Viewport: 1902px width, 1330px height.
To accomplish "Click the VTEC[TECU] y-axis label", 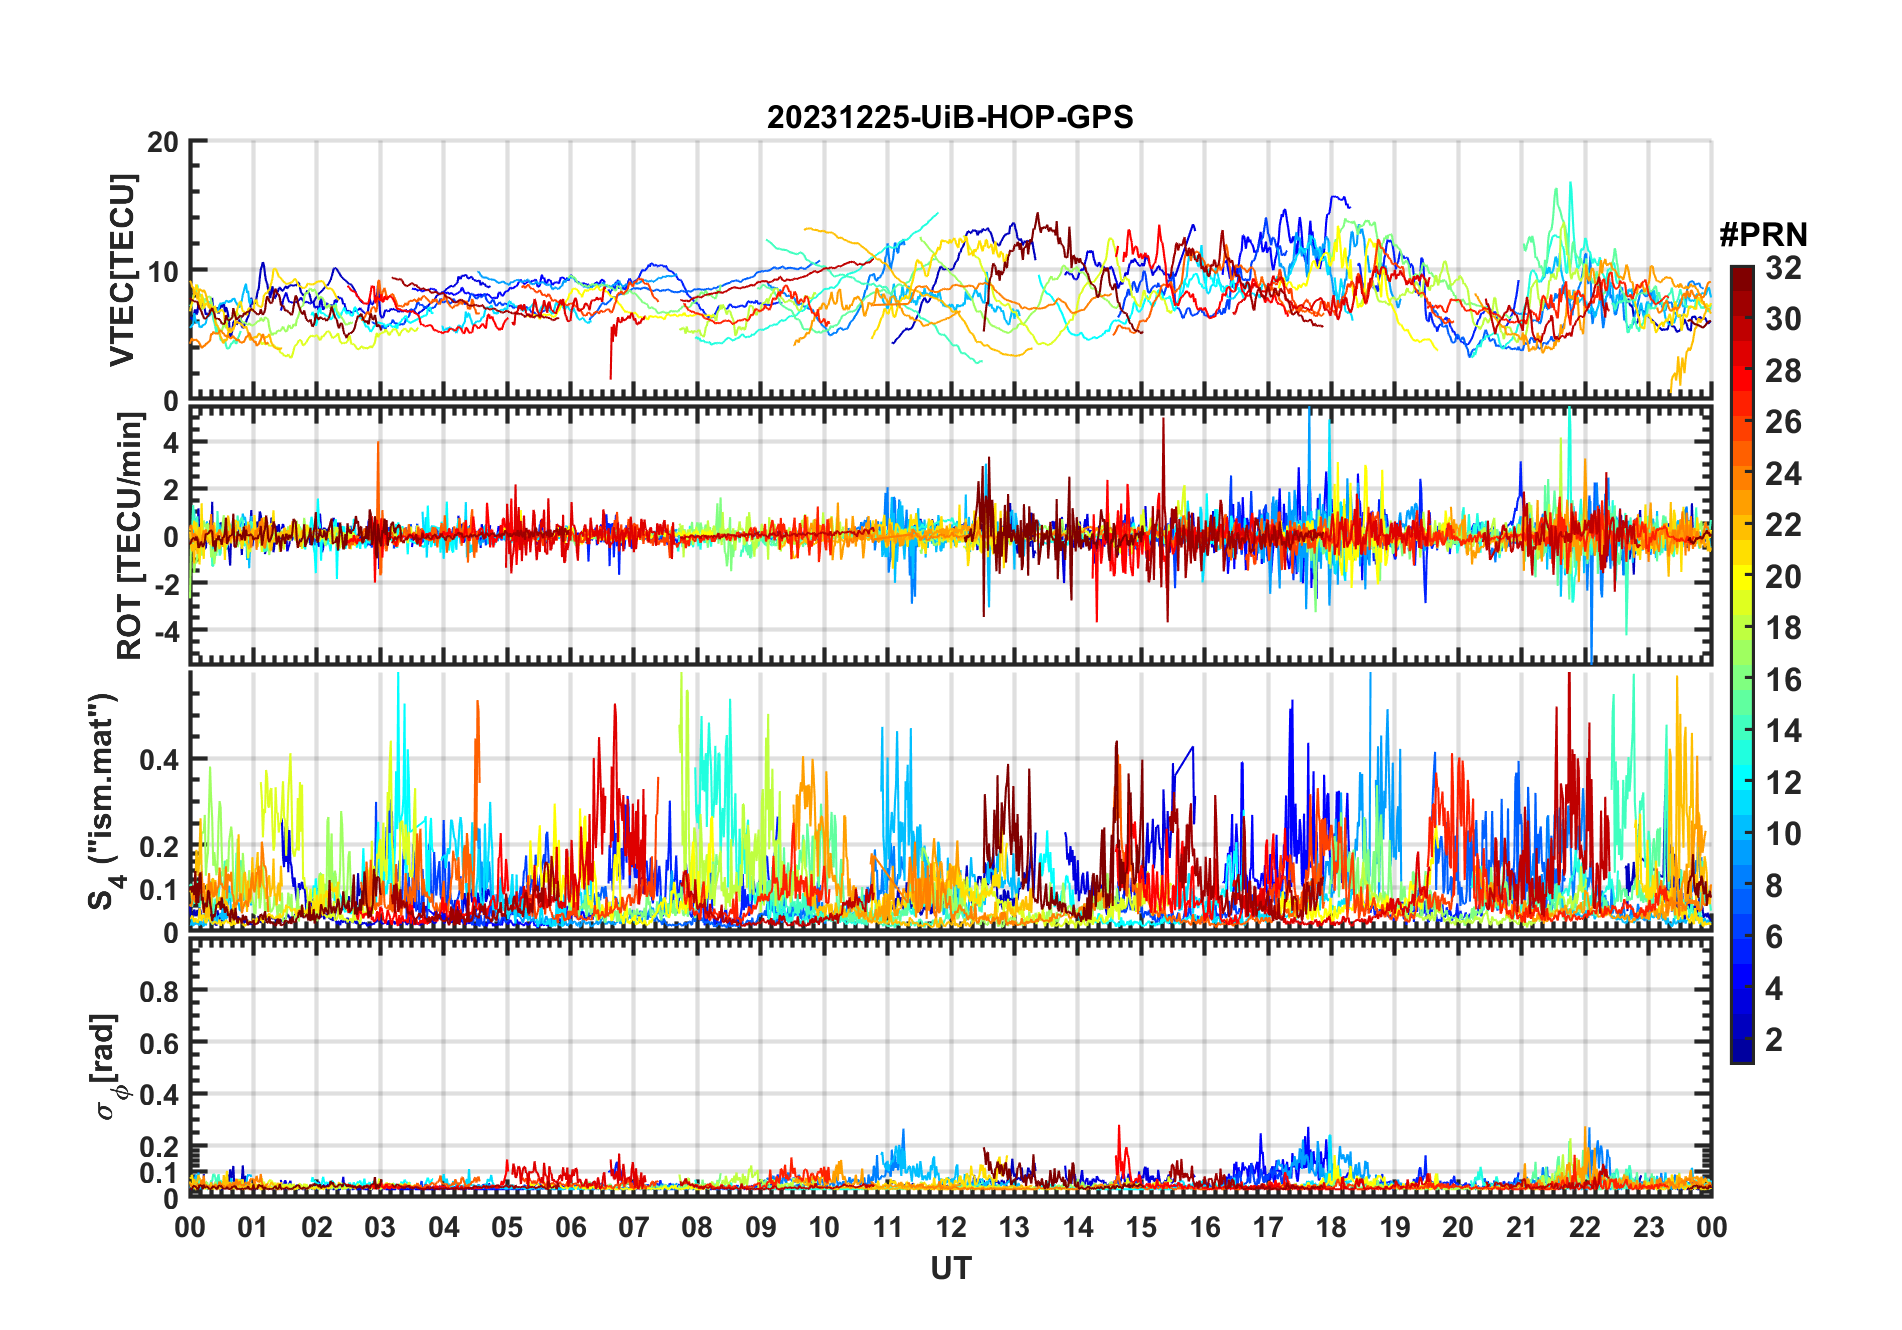I will pyautogui.click(x=122, y=270).
